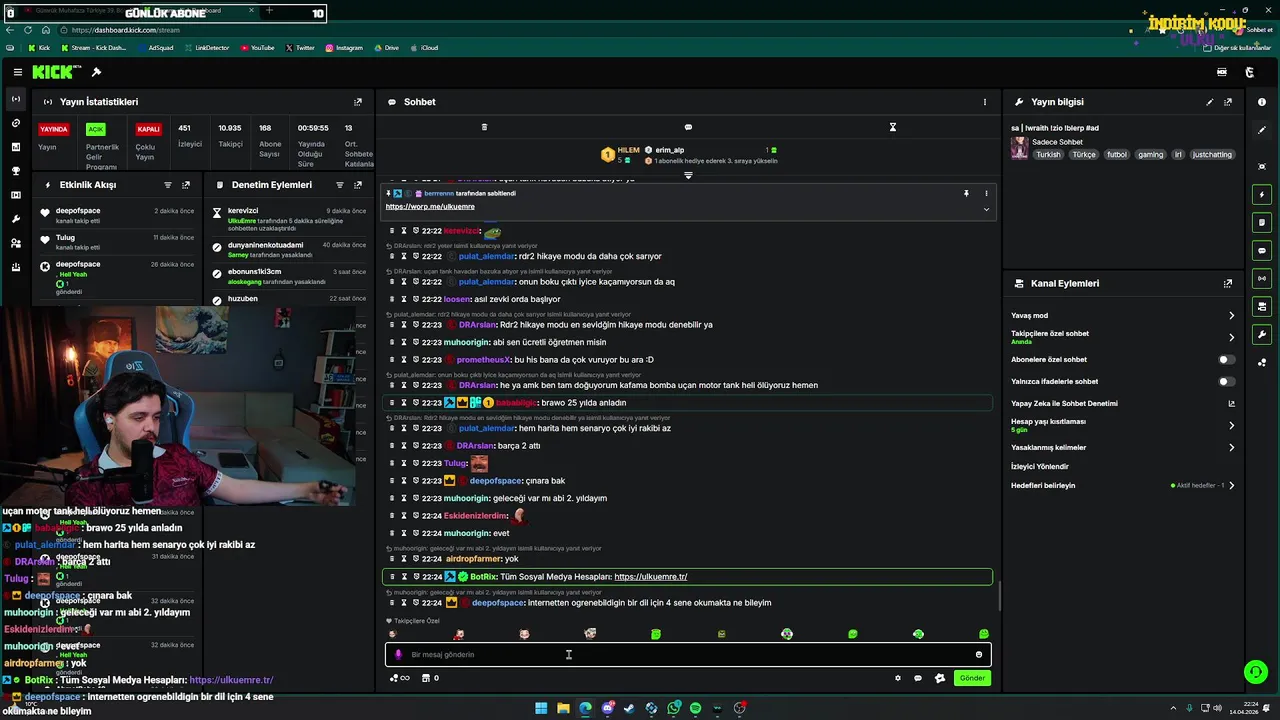Image resolution: width=1280 pixels, height=720 pixels.
Task: Click the İzleyici Yönlendir option
Action: tap(1040, 466)
